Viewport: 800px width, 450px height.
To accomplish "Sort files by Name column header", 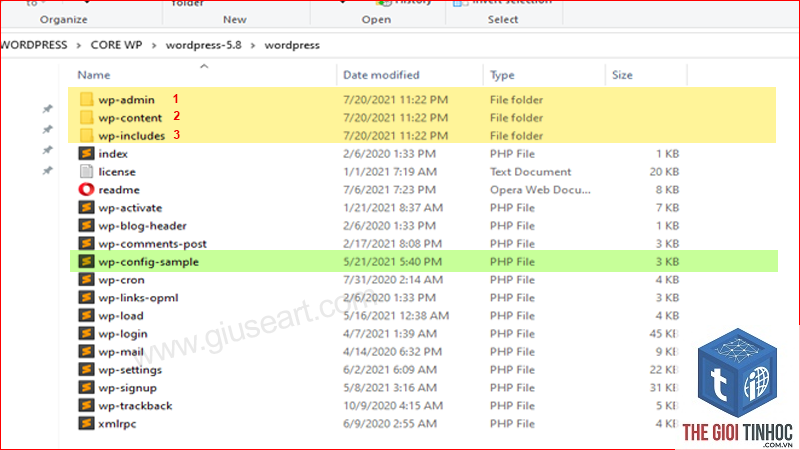I will click(94, 75).
